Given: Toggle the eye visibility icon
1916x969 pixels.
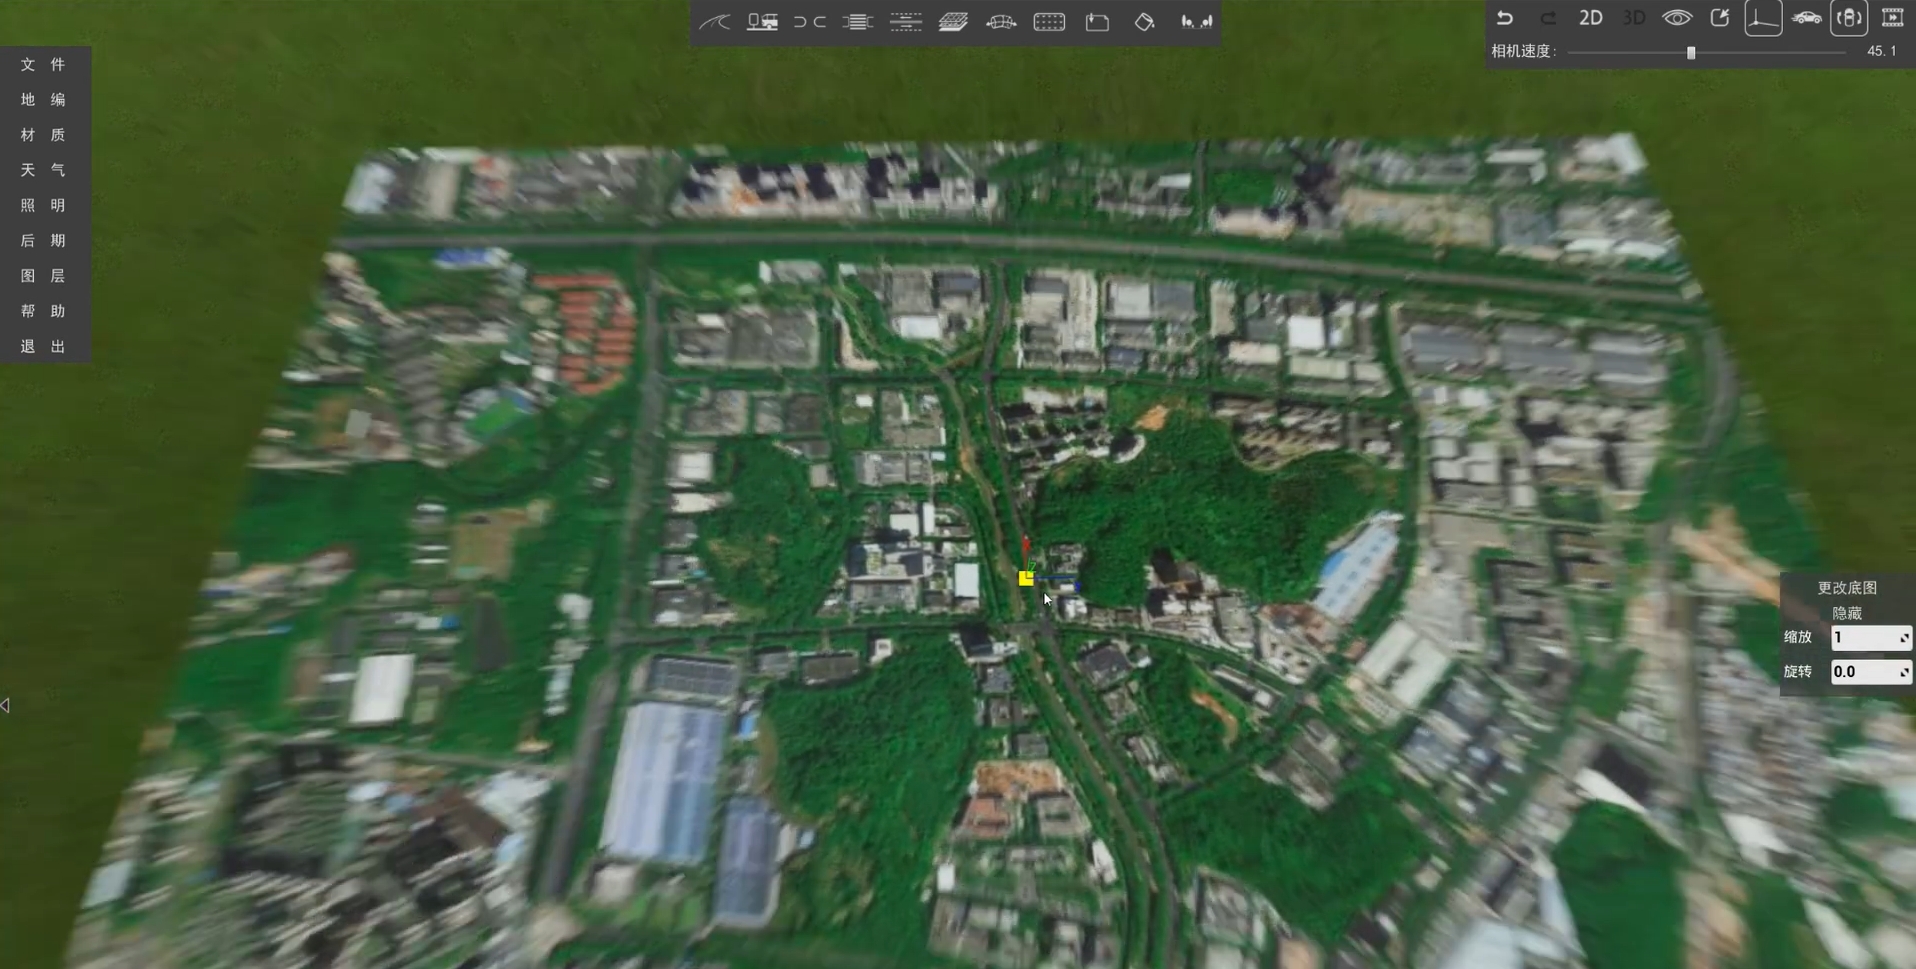Looking at the screenshot, I should click(1677, 18).
